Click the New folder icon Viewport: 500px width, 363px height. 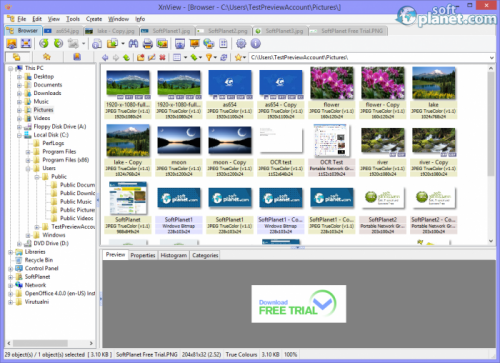[141, 58]
